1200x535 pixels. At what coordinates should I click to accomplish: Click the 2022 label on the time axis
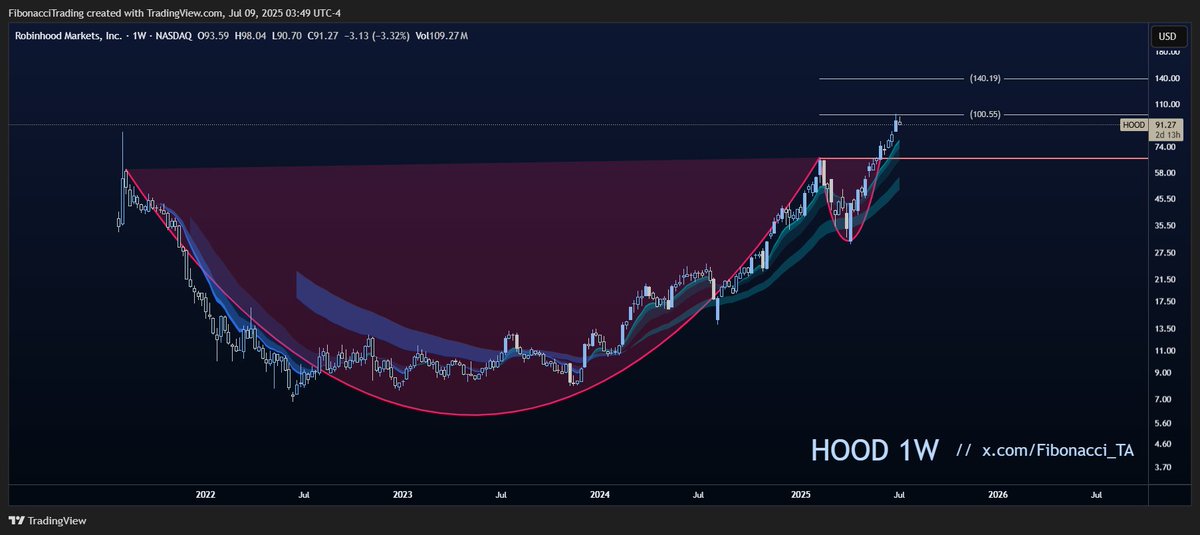pyautogui.click(x=206, y=494)
